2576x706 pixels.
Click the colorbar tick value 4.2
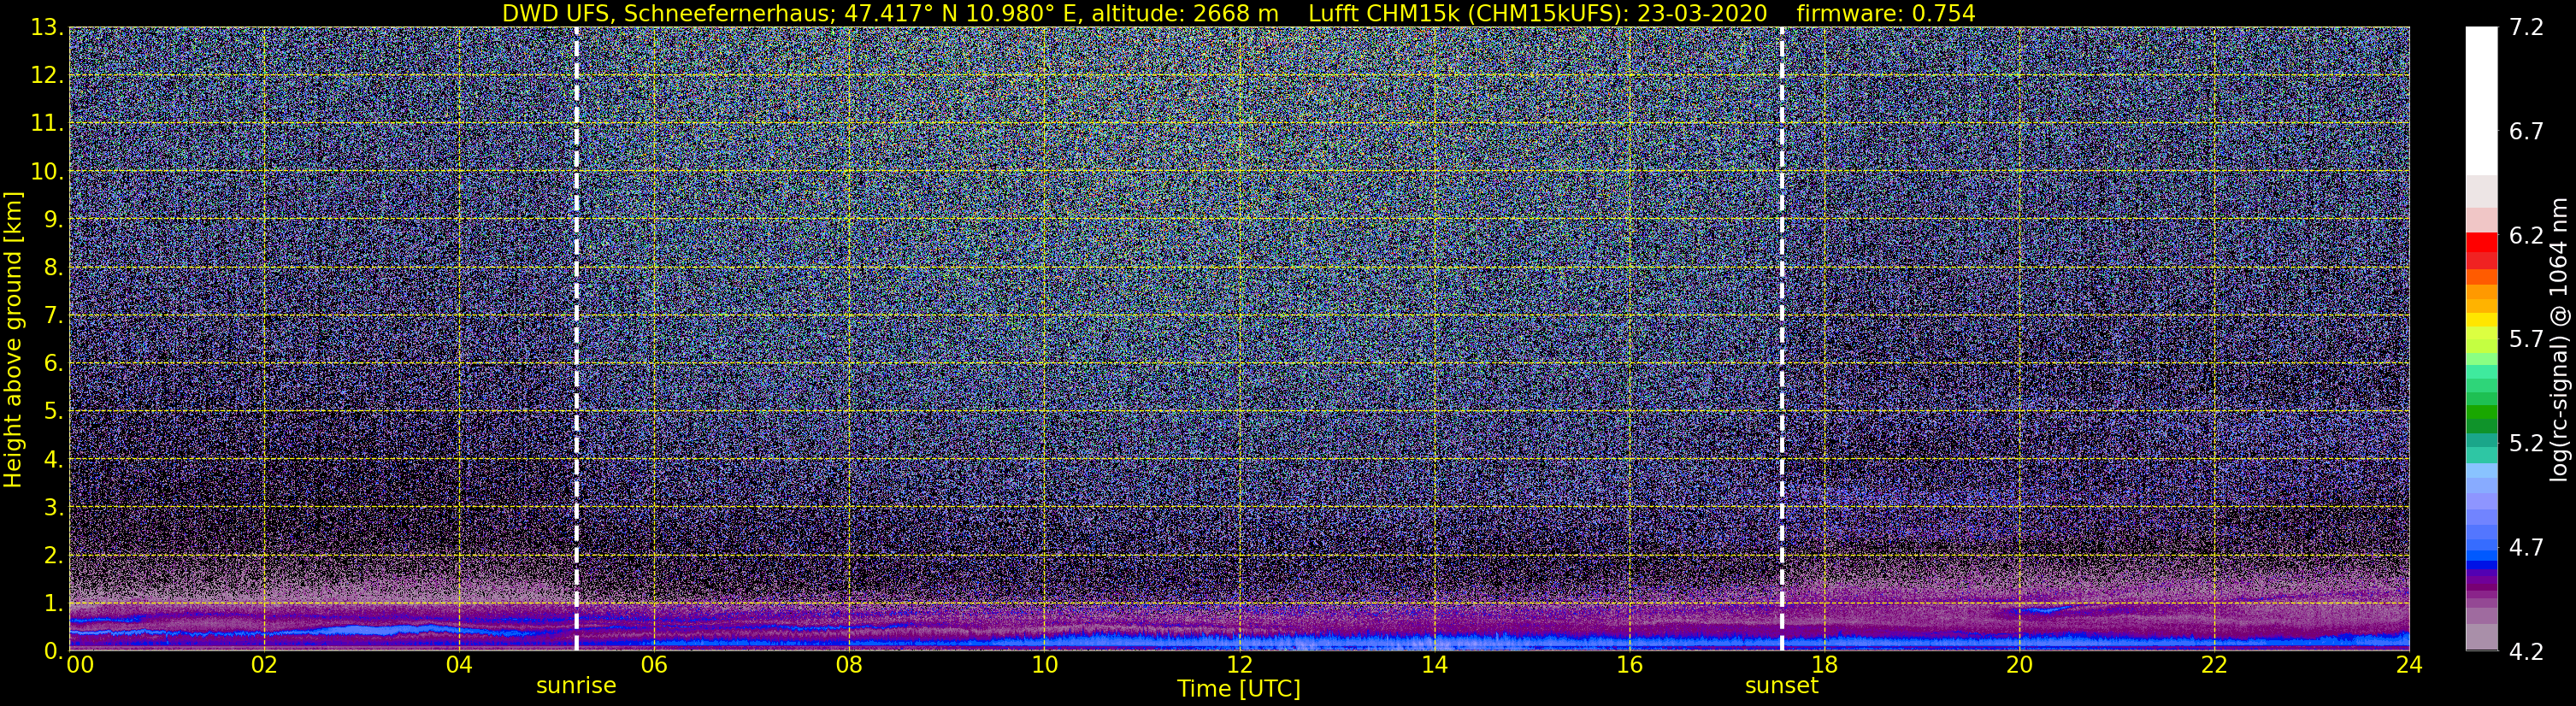[x=2526, y=652]
